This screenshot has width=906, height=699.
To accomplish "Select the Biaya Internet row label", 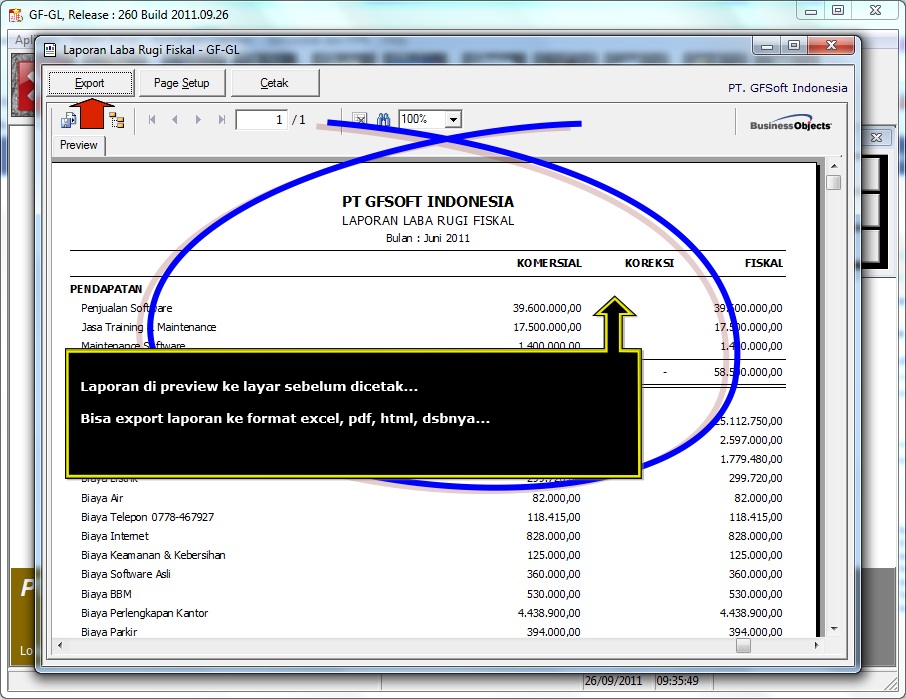I will 114,536.
